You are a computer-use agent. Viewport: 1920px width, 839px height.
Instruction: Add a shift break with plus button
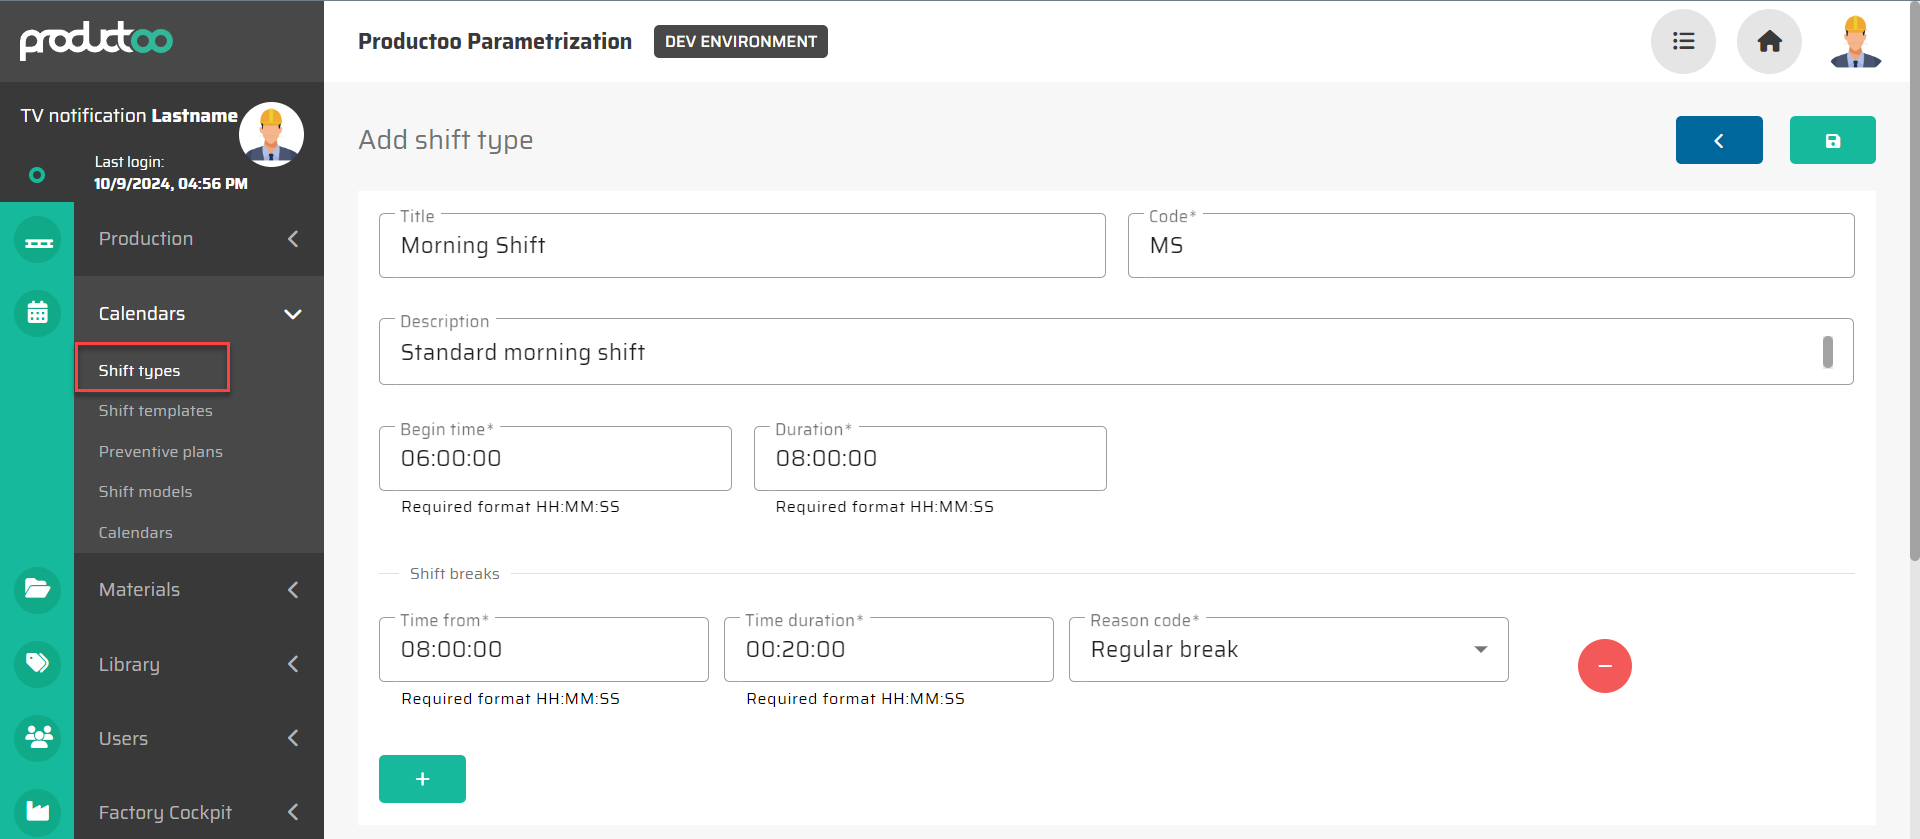coord(422,779)
